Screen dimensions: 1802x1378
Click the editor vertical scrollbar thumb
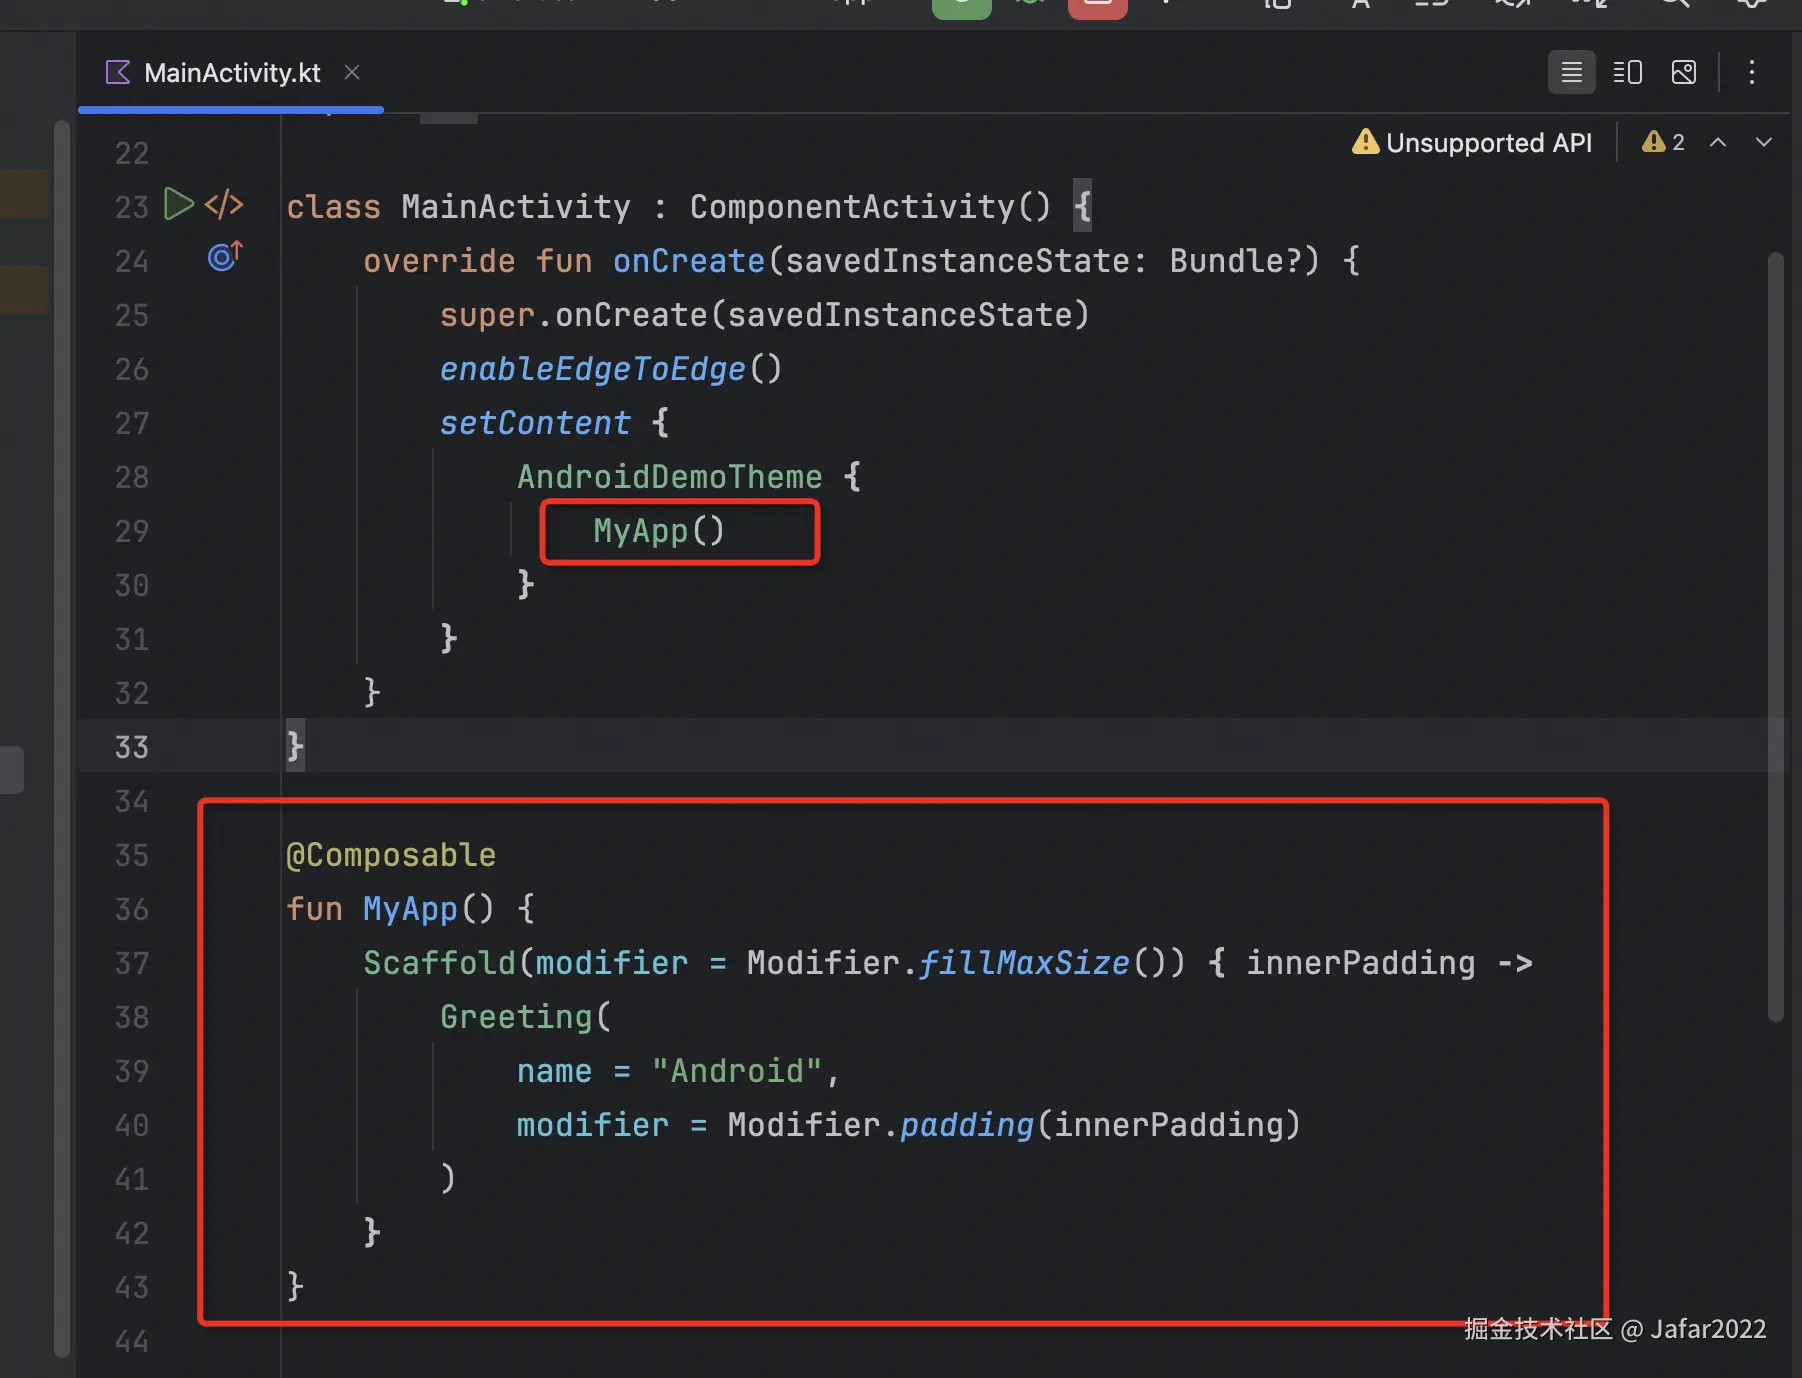(x=1776, y=637)
